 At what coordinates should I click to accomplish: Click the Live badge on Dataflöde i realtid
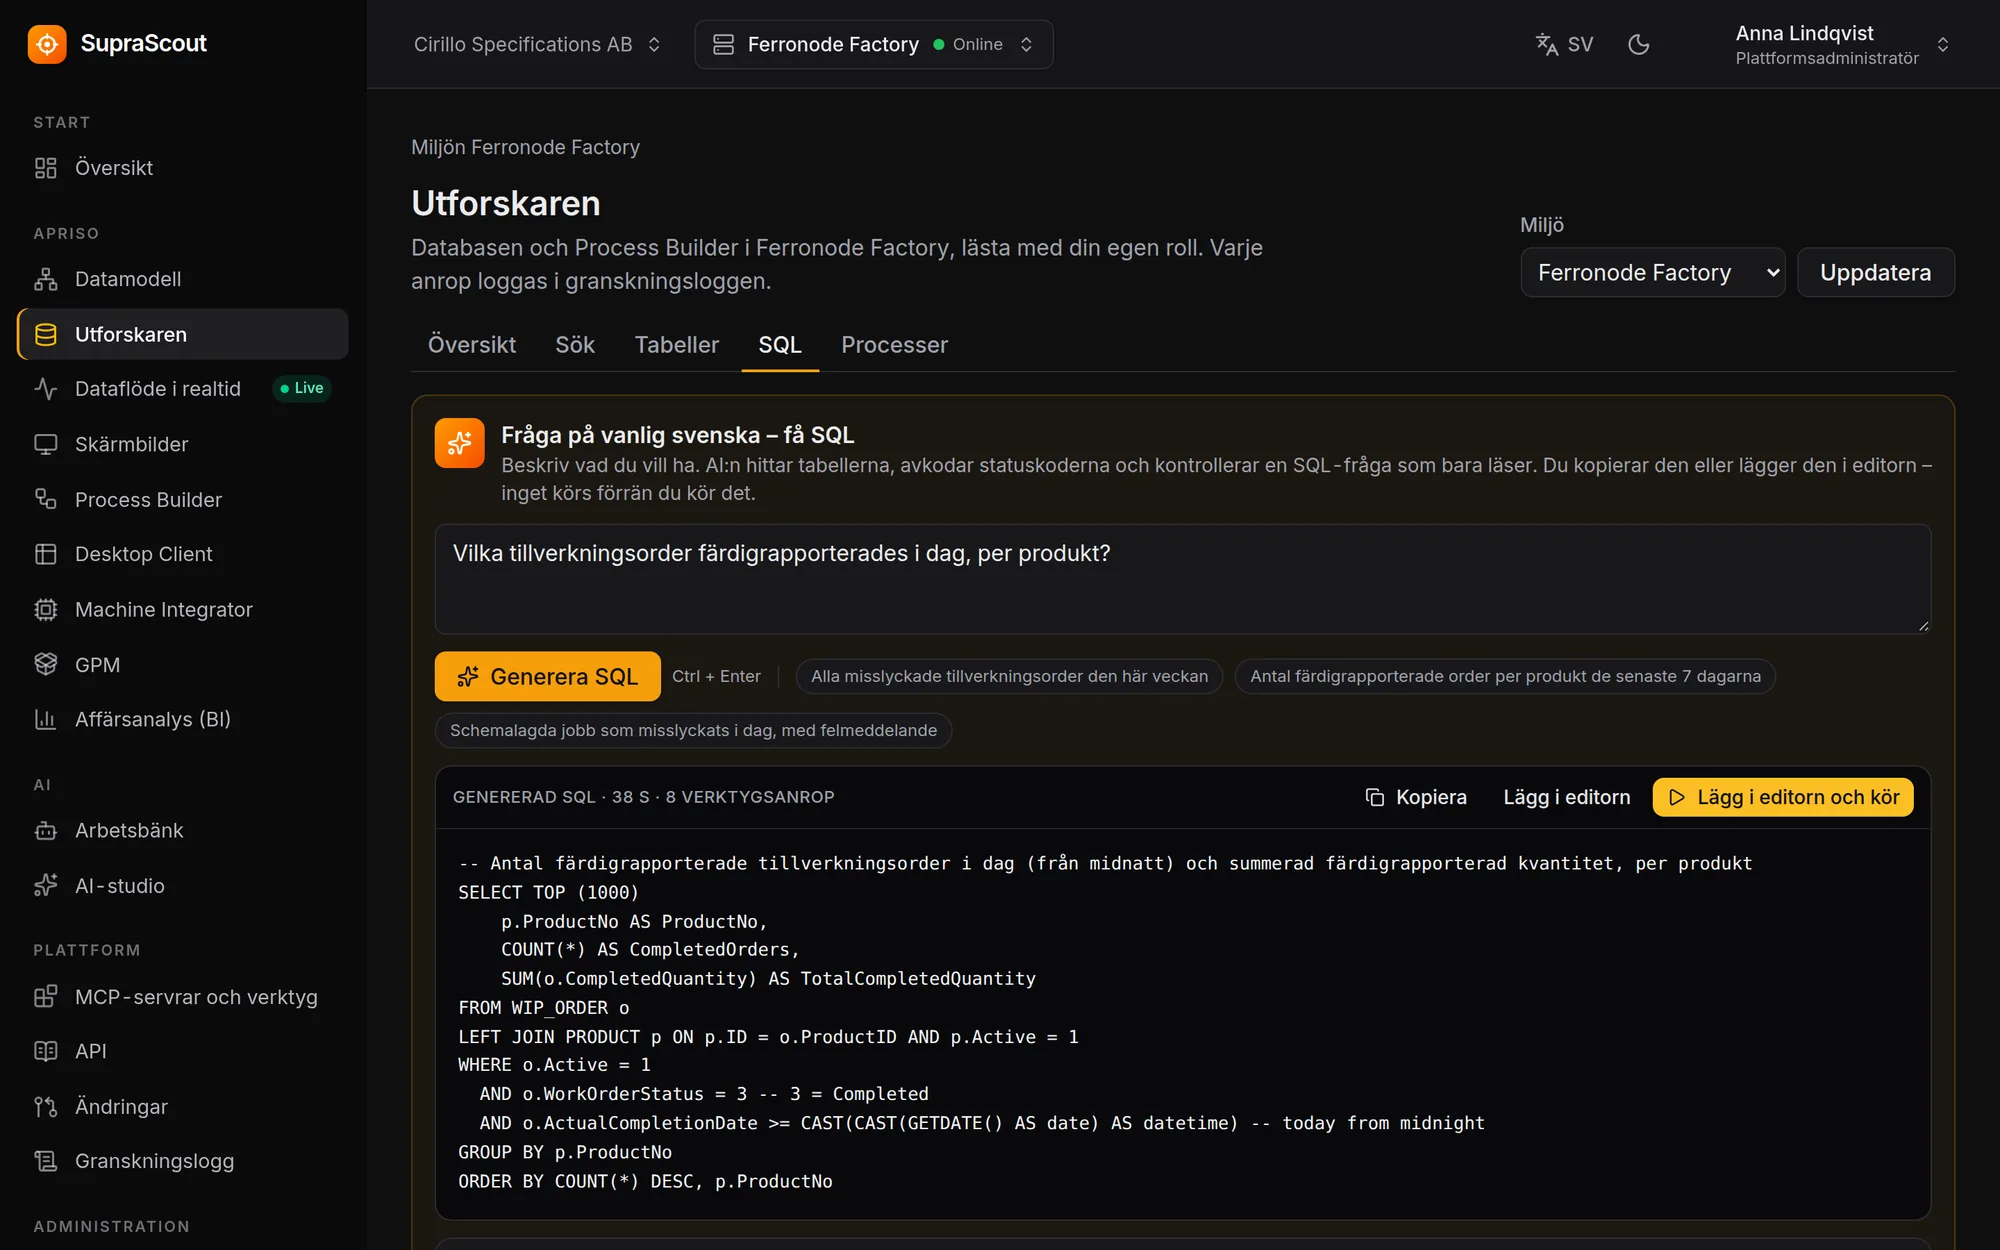(x=302, y=388)
